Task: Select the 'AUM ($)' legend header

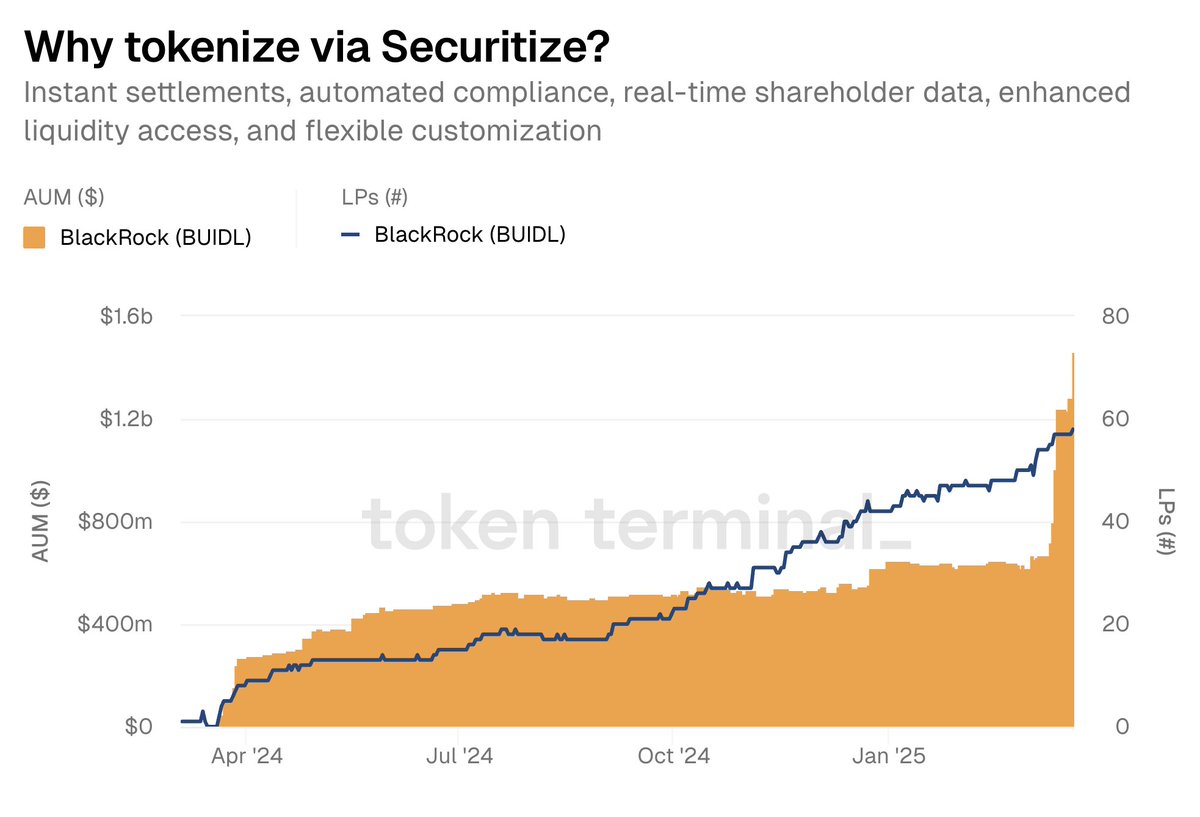Action: (x=62, y=197)
